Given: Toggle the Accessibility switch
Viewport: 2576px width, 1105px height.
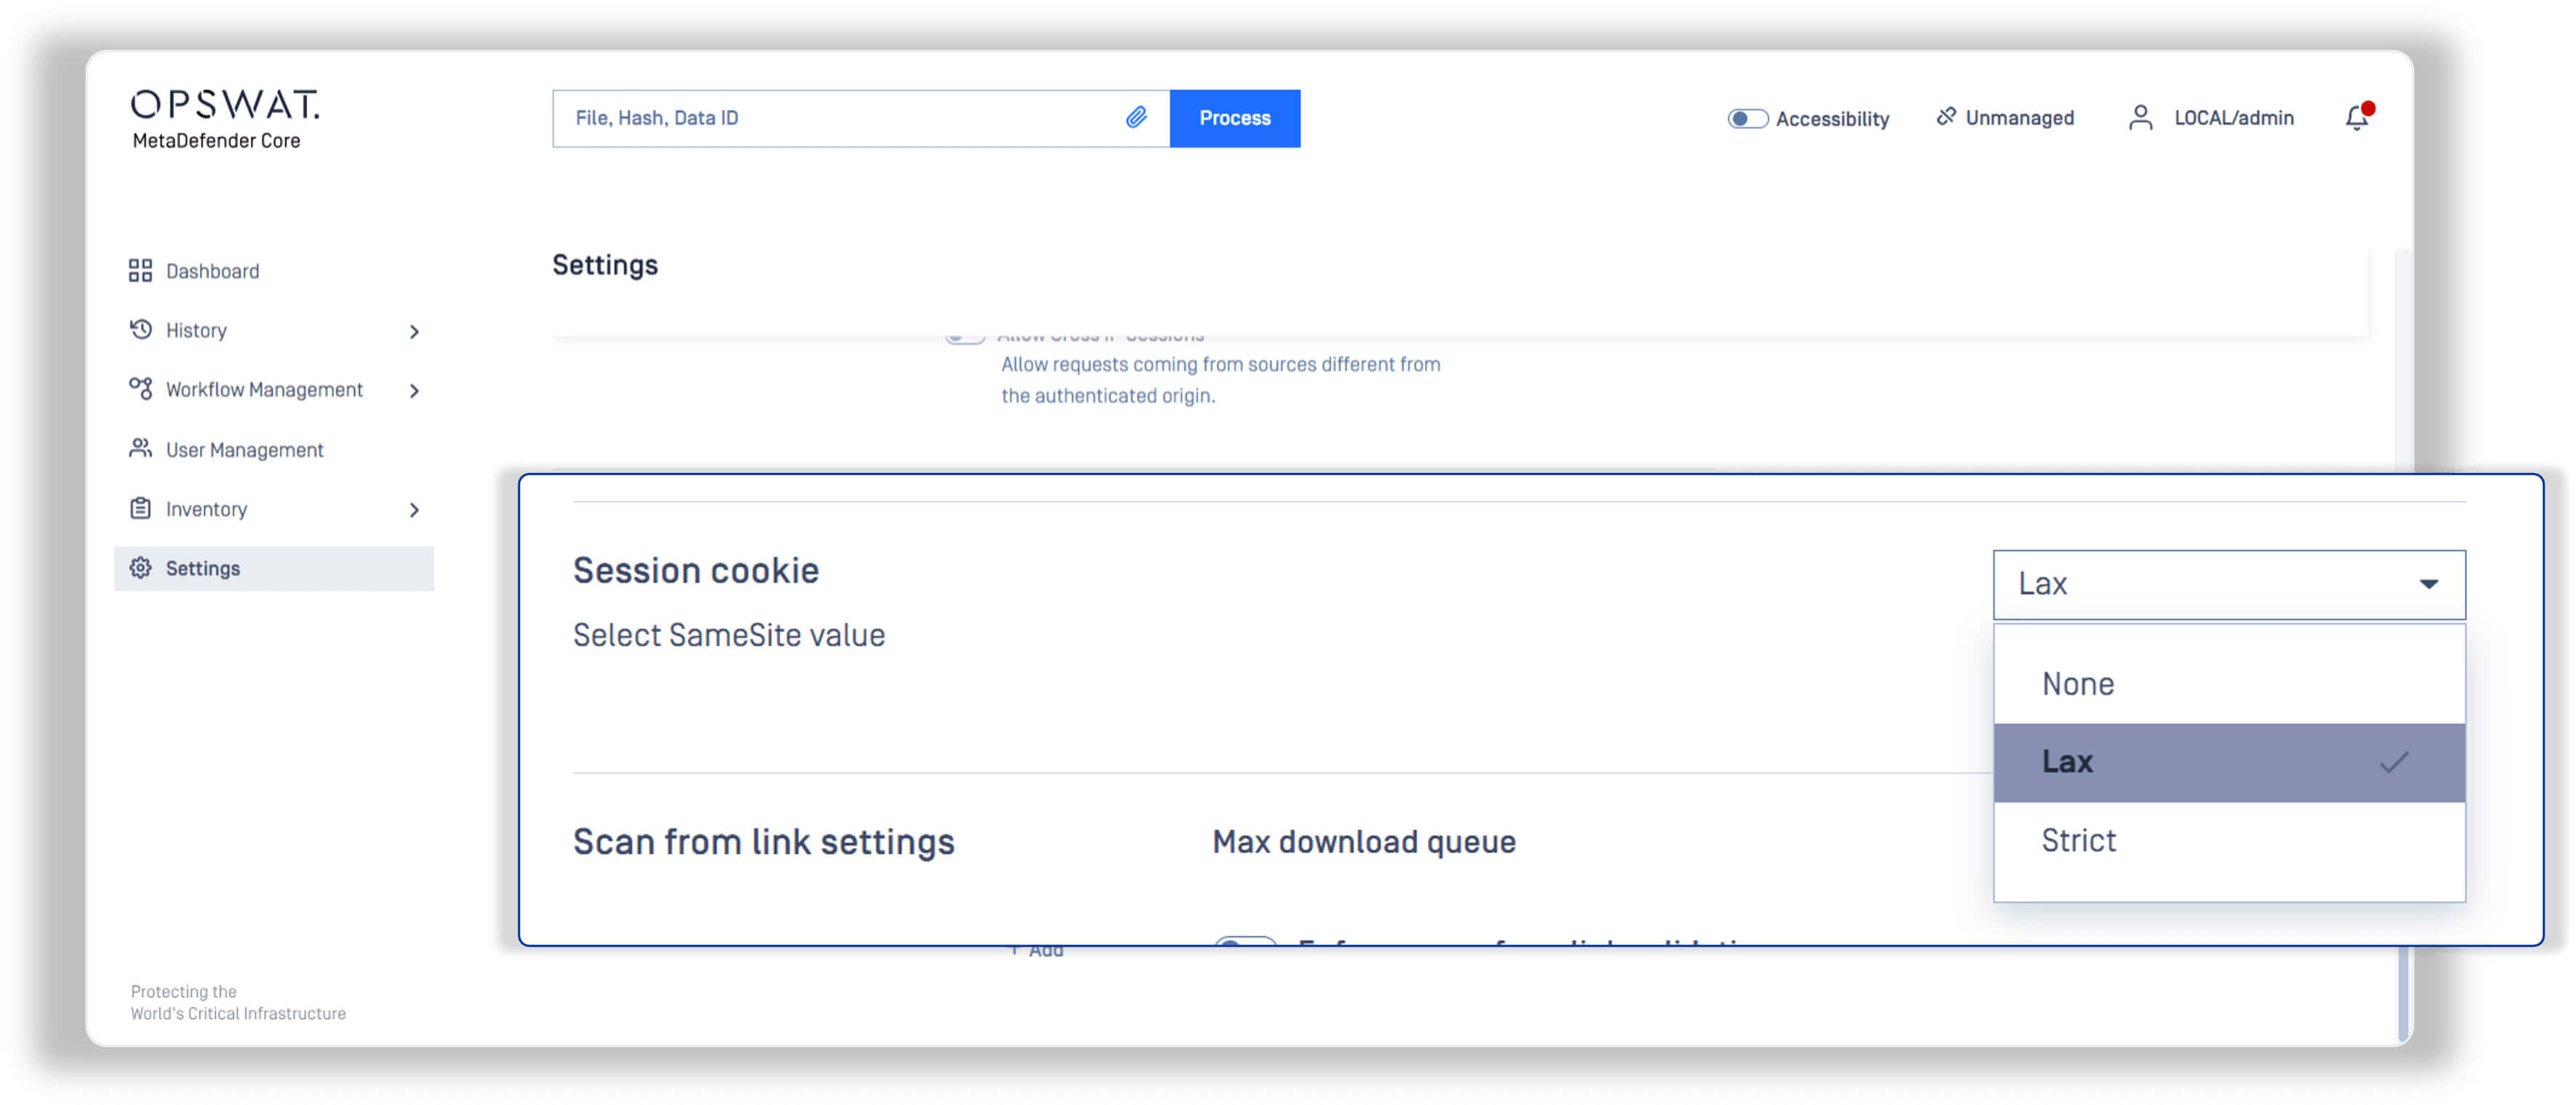Looking at the screenshot, I should pos(1747,119).
